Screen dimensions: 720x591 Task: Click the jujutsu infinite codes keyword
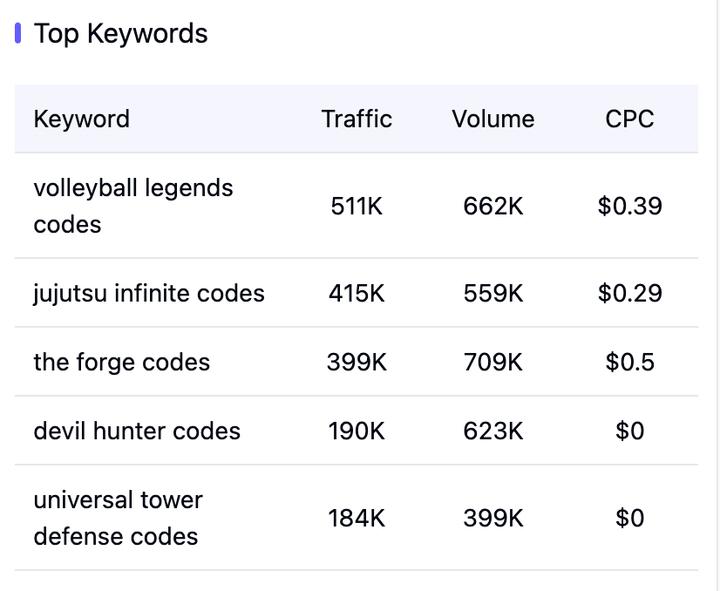point(149,293)
